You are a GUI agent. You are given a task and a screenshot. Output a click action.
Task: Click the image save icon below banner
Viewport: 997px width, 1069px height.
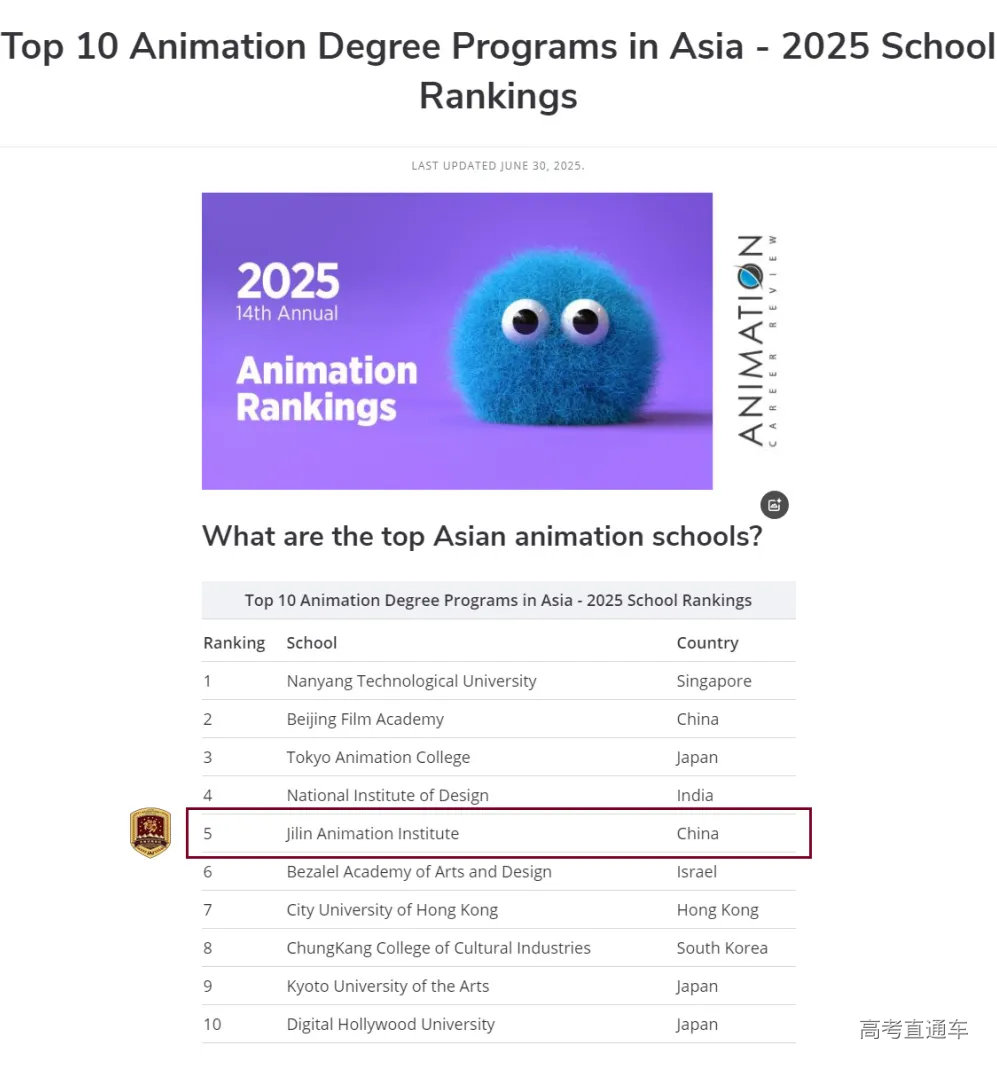(775, 505)
